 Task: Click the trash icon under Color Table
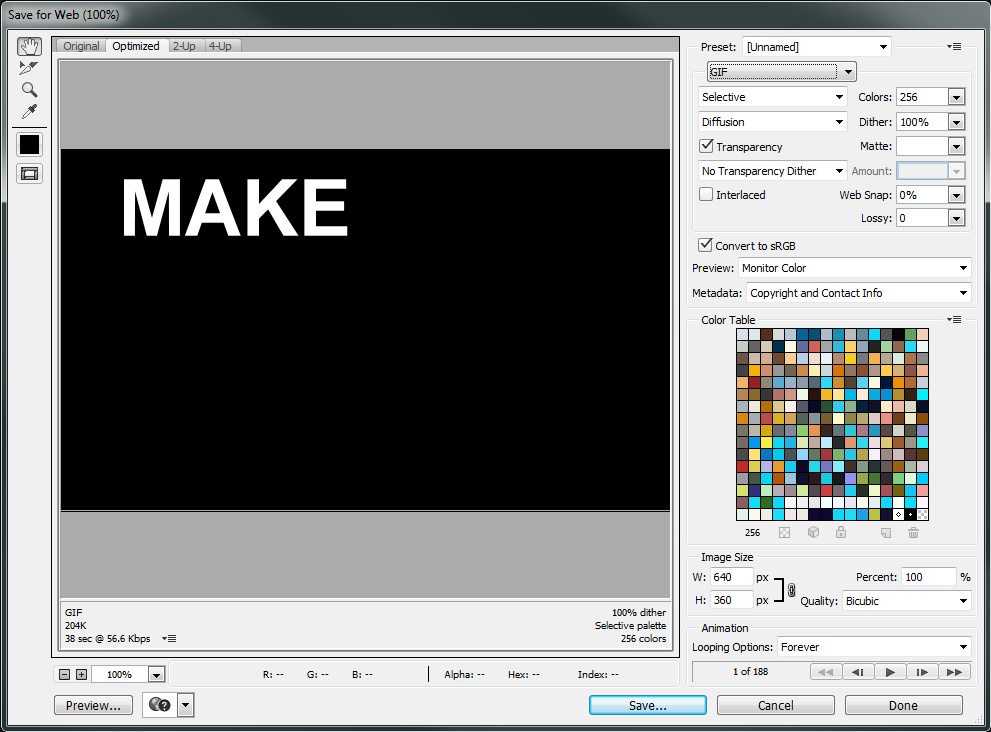tap(913, 533)
